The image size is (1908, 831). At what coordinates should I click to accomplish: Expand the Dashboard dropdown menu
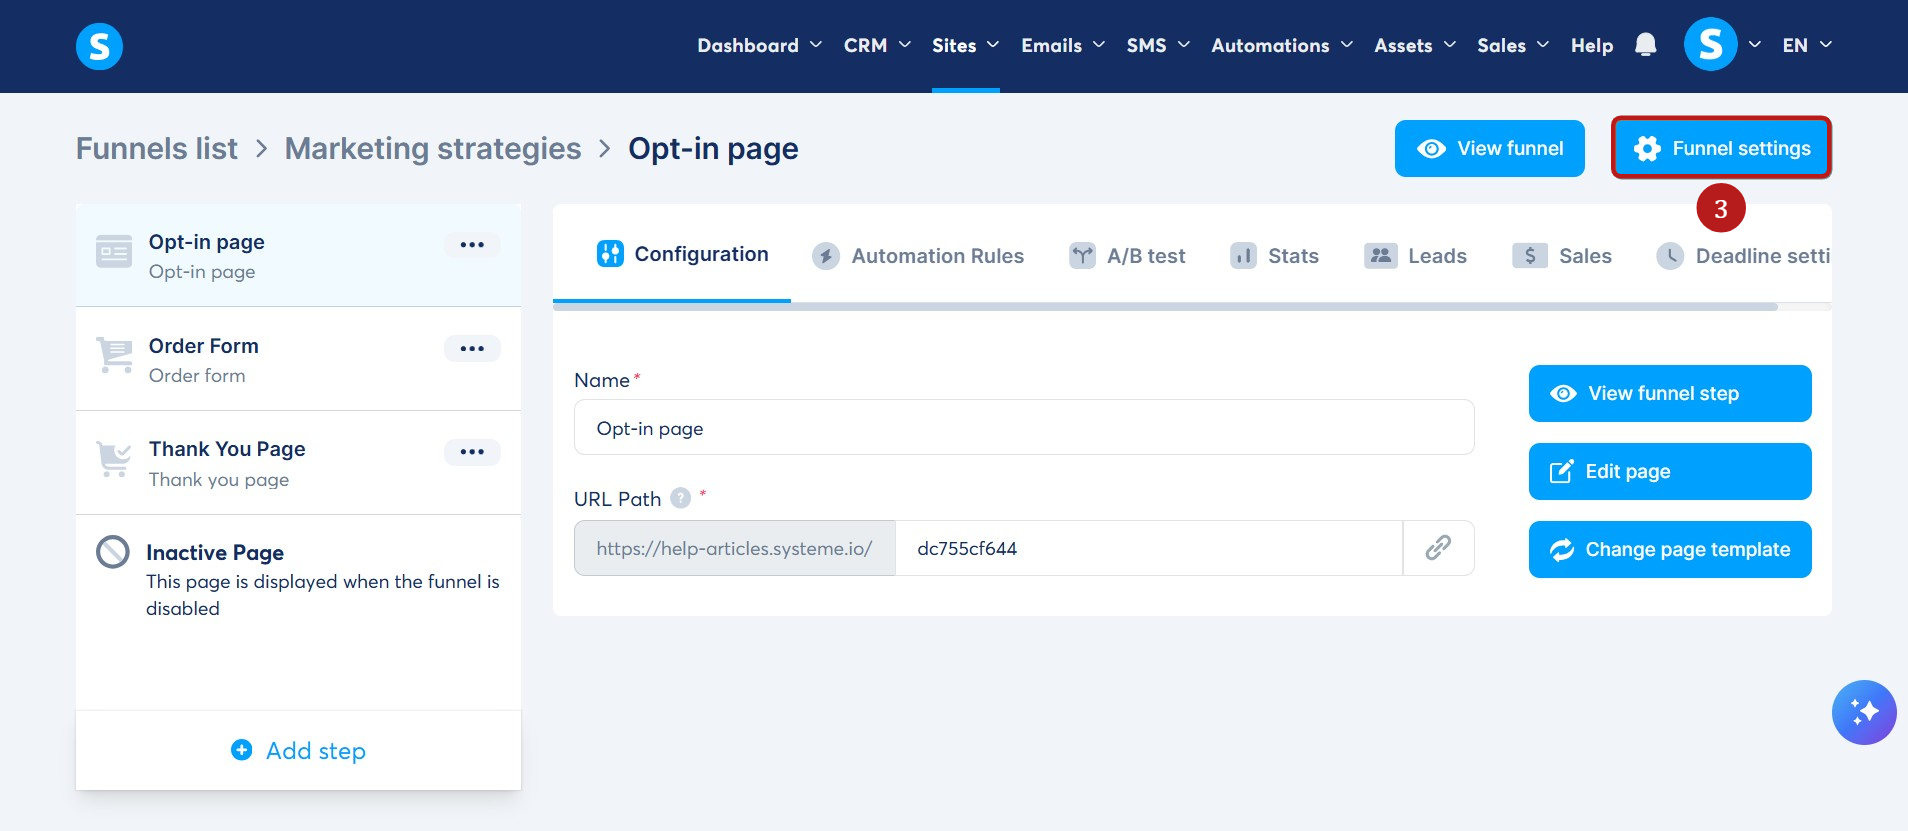click(760, 46)
